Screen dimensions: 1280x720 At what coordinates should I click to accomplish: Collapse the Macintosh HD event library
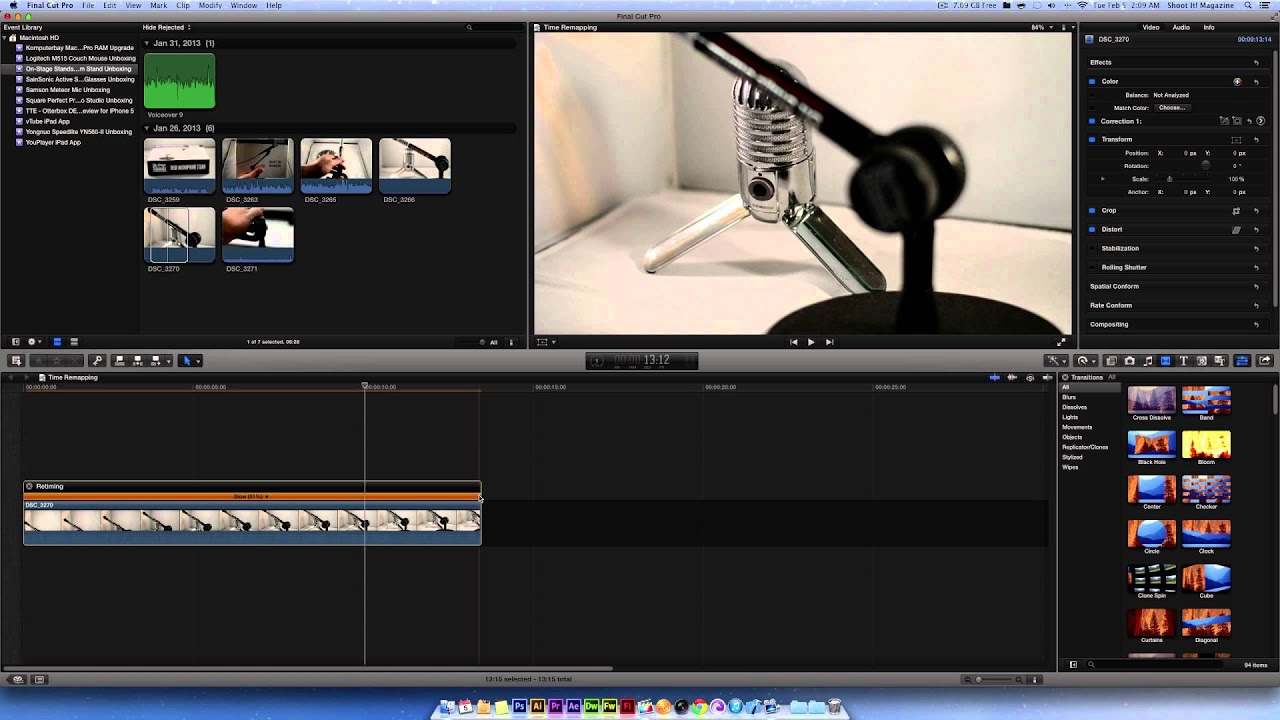click(x=4, y=37)
